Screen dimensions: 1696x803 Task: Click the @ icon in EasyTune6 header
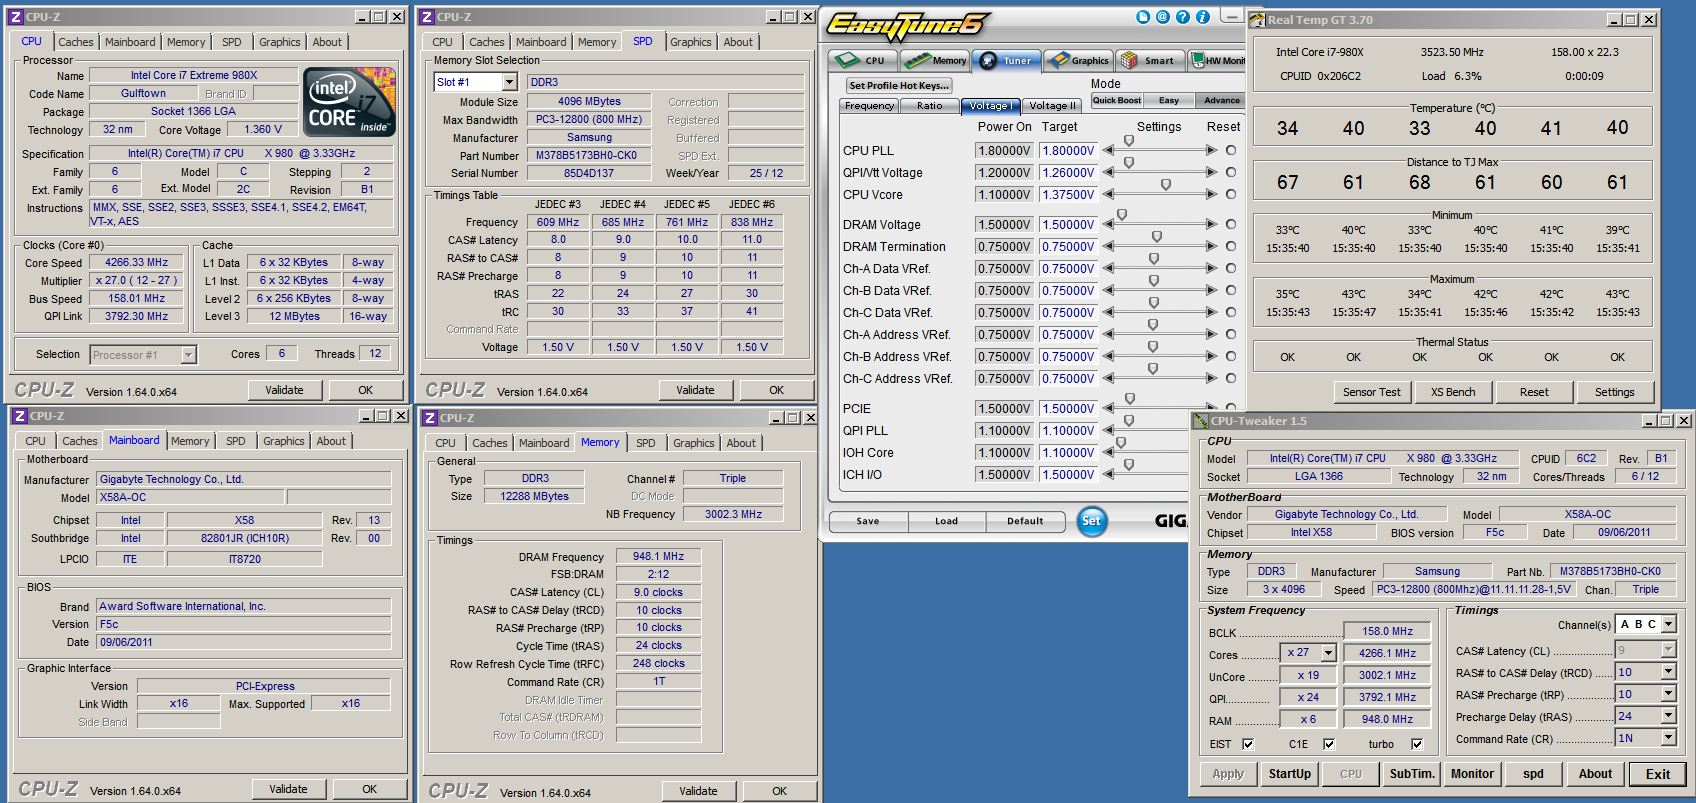click(1163, 17)
